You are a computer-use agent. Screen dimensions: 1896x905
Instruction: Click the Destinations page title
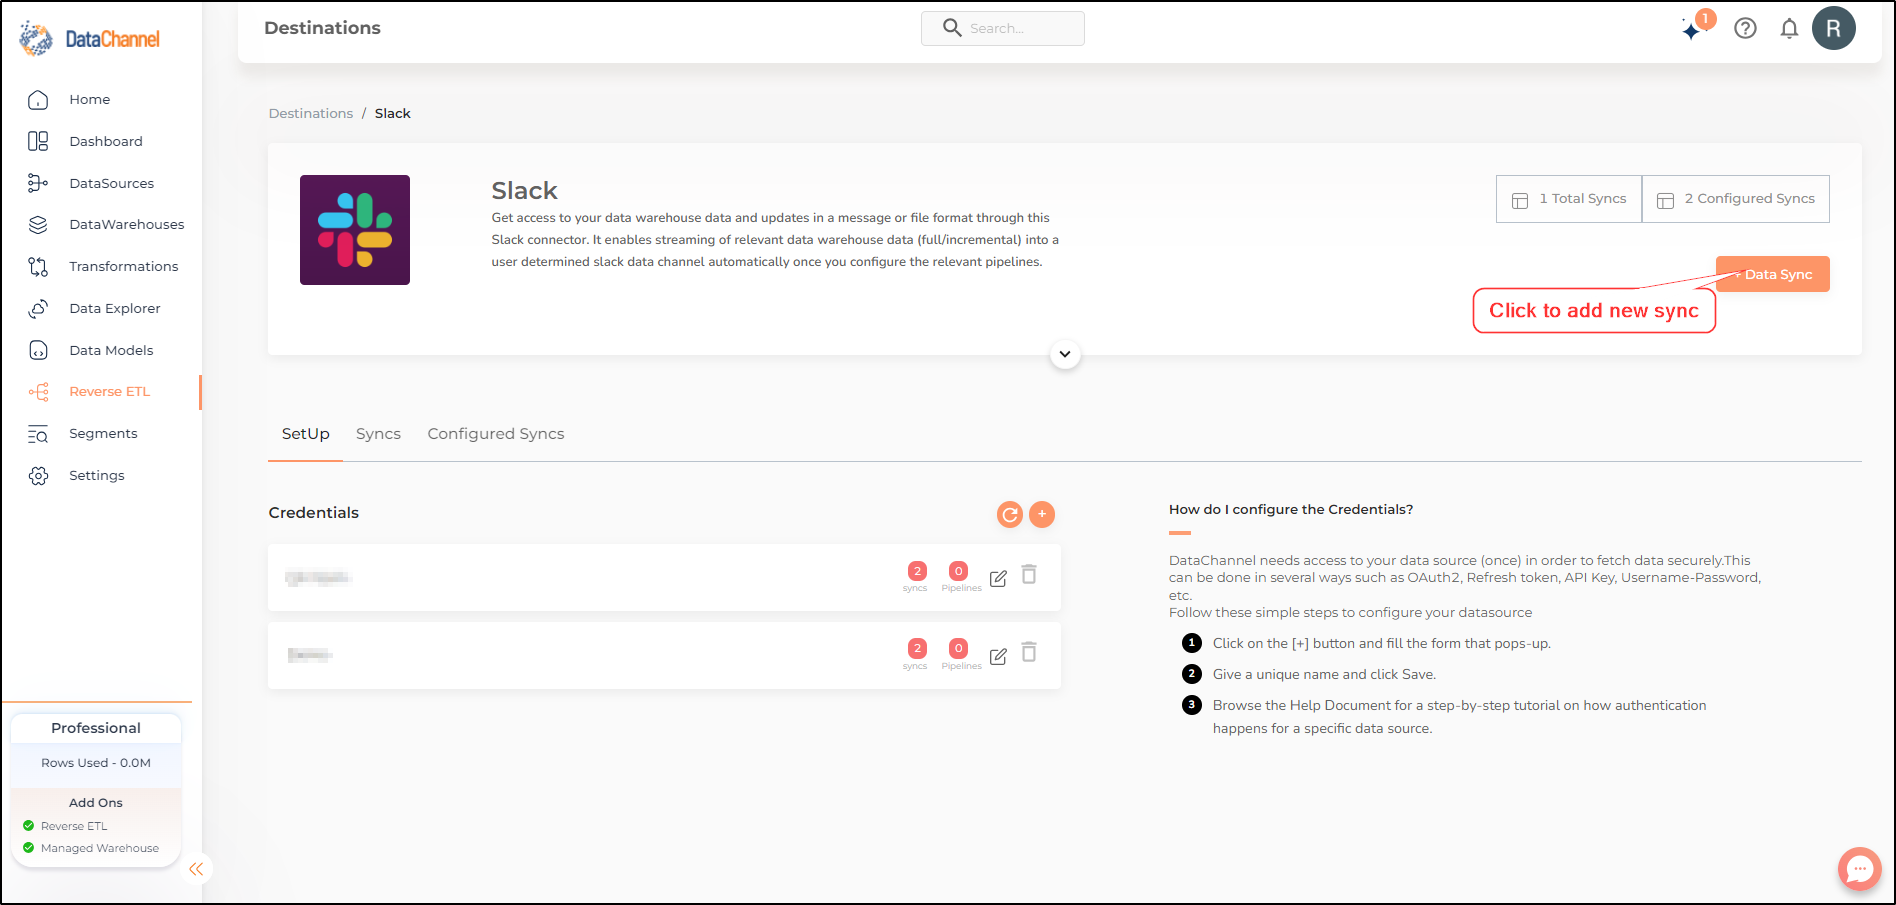tap(322, 28)
